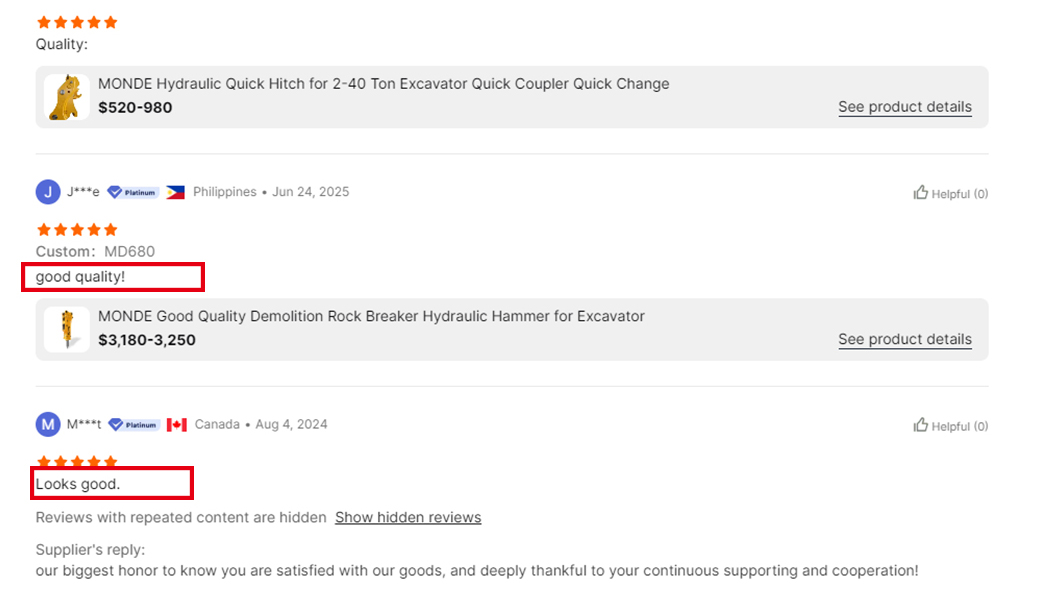Show hidden reviews
Viewport: 1042px width, 599px height.
click(408, 517)
